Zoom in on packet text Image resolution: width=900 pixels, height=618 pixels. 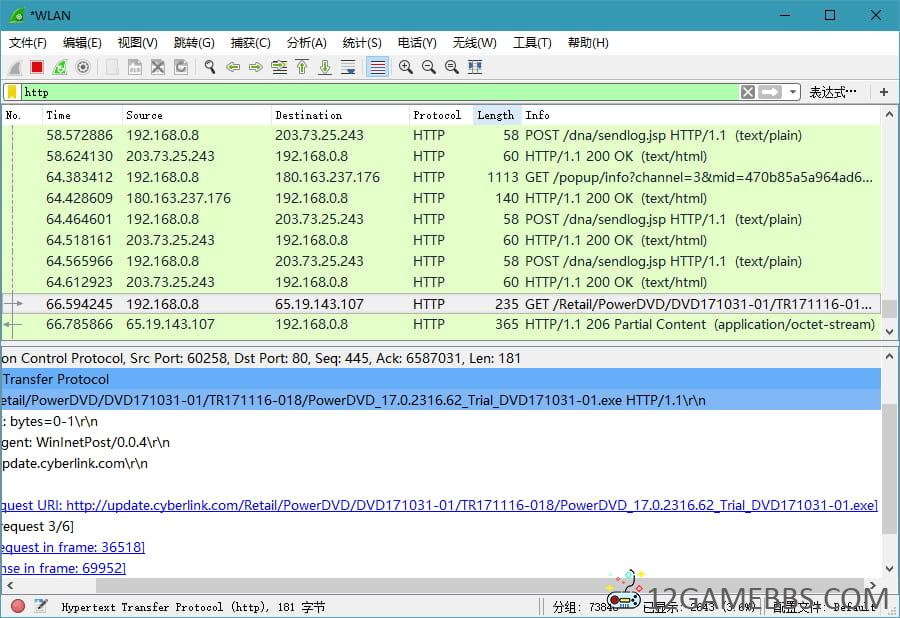point(406,67)
